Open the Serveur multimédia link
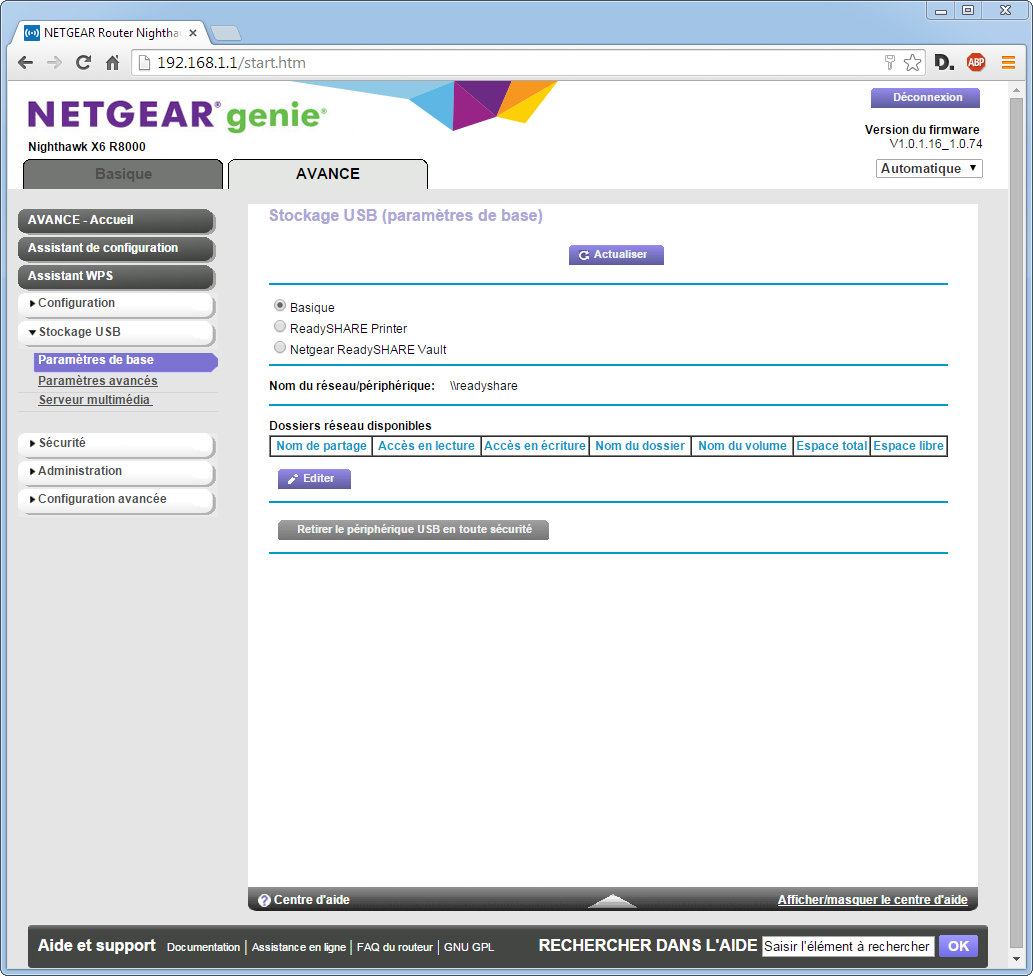The height and width of the screenshot is (976, 1033). (94, 400)
